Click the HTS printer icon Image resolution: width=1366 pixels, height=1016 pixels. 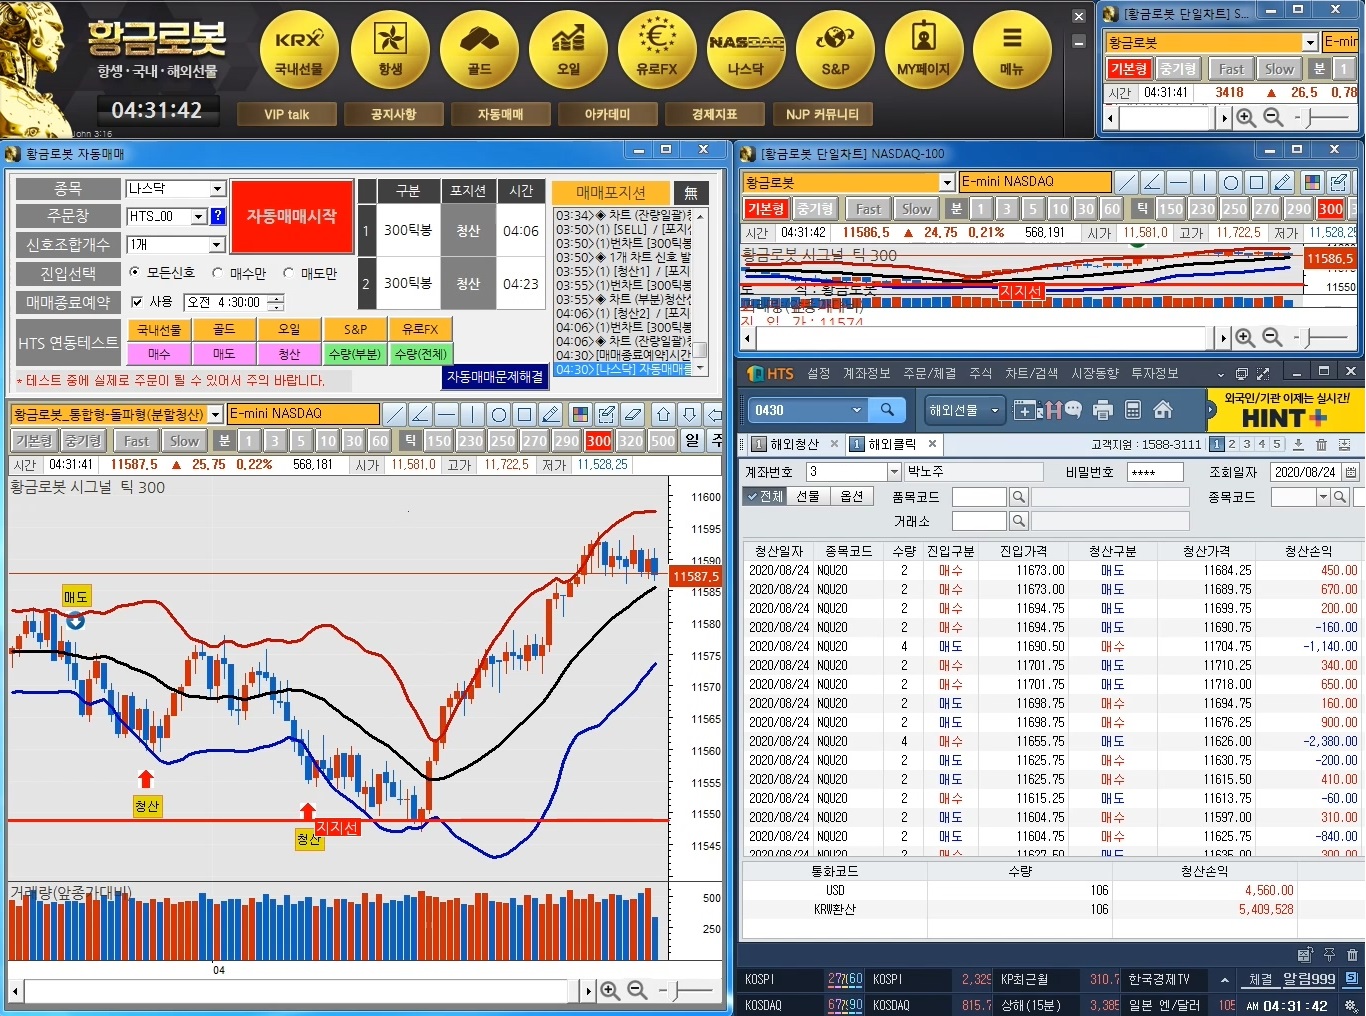coord(1103,410)
